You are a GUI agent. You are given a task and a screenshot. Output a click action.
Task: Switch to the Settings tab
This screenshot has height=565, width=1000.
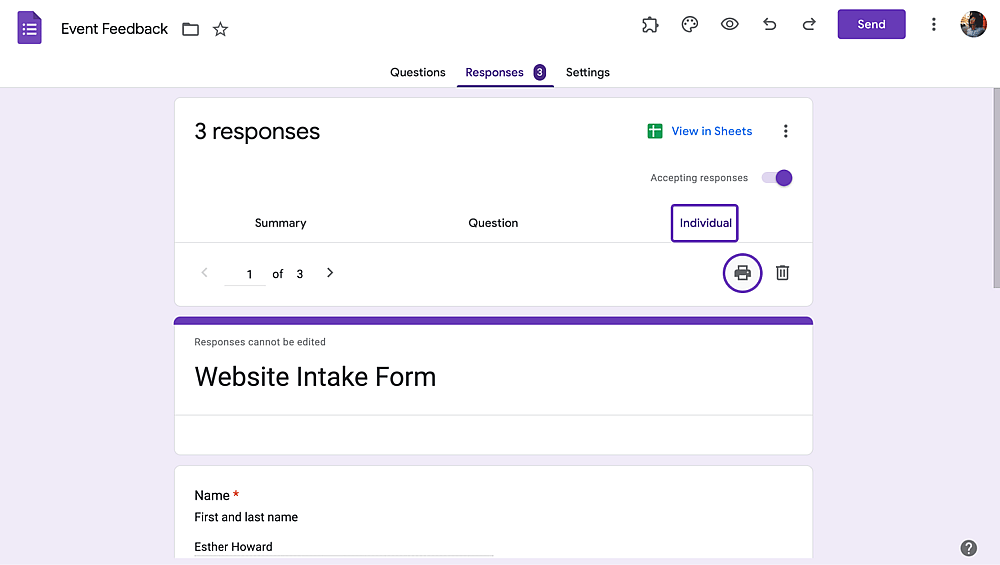tap(587, 72)
